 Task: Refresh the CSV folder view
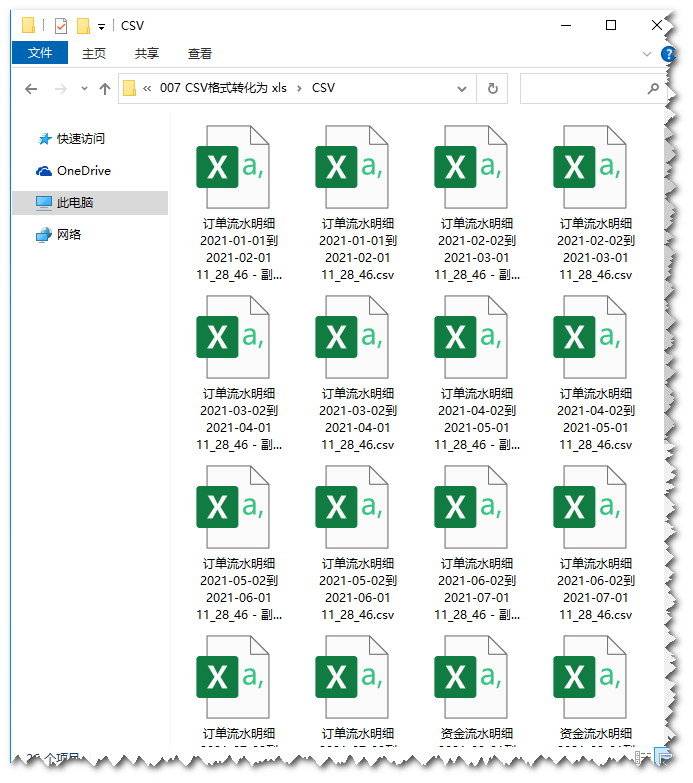(492, 88)
